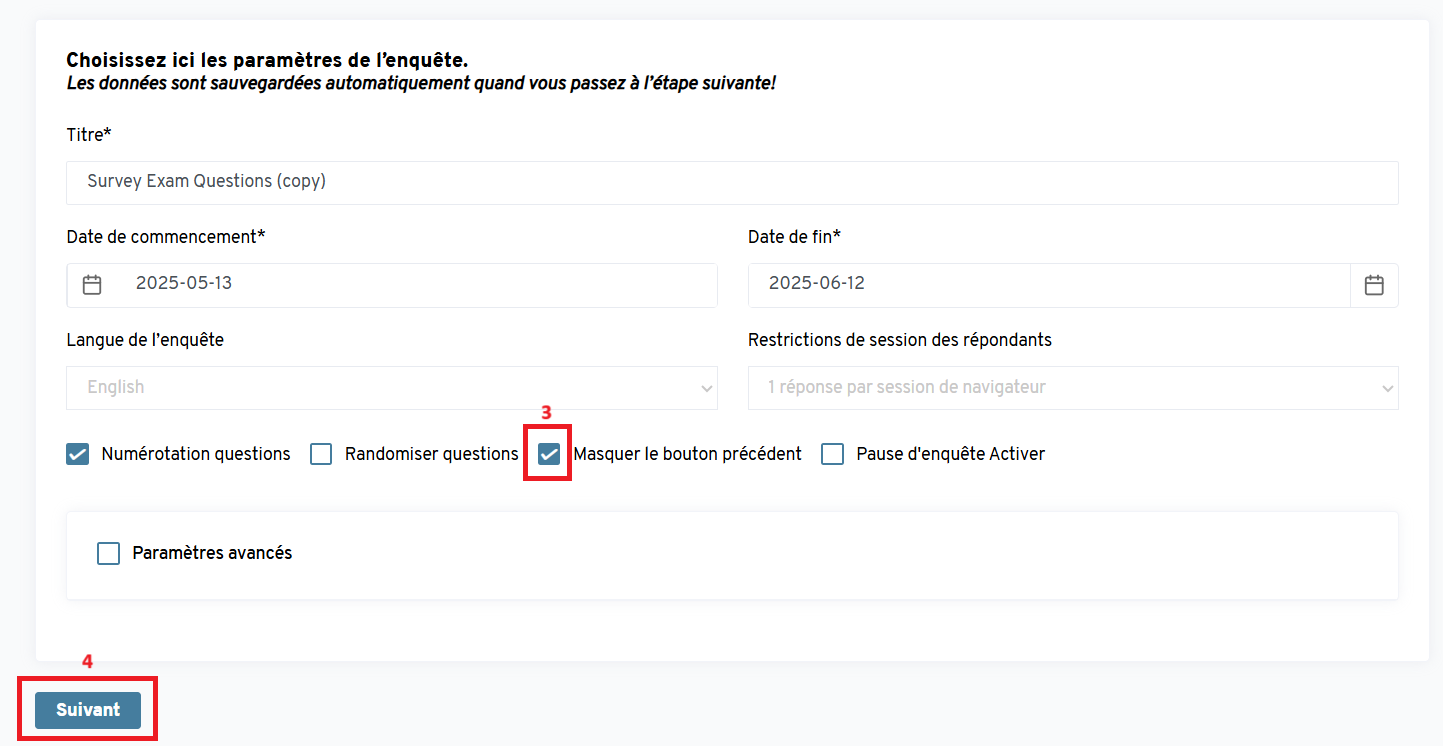This screenshot has width=1443, height=746.
Task: Tick the Paramètres avancés checkbox
Action: point(108,553)
